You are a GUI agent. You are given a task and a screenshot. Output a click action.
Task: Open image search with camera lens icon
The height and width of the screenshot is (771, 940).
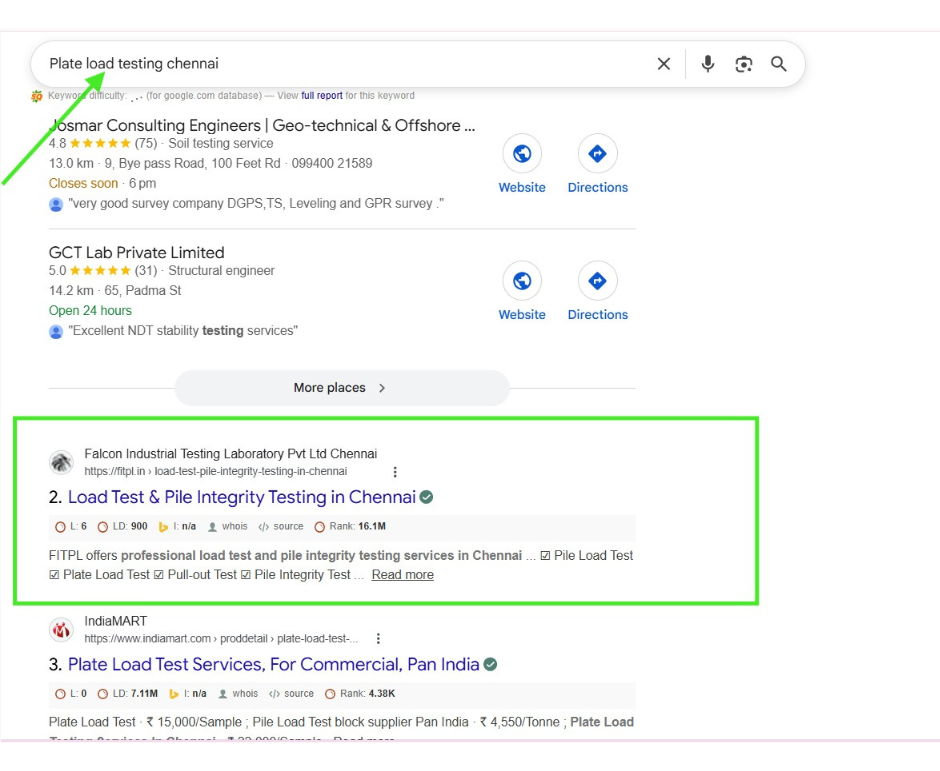click(x=743, y=64)
